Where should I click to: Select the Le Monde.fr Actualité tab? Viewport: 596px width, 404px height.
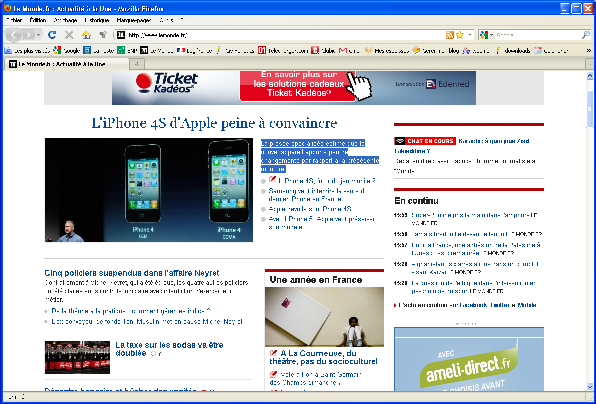(67, 64)
